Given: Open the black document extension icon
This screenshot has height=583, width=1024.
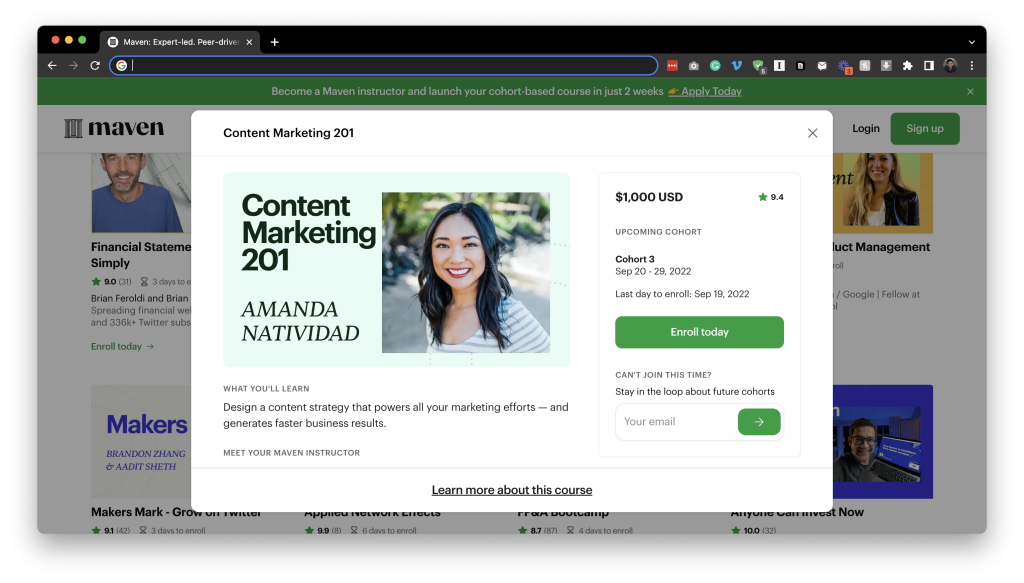Looking at the screenshot, I should click(801, 65).
